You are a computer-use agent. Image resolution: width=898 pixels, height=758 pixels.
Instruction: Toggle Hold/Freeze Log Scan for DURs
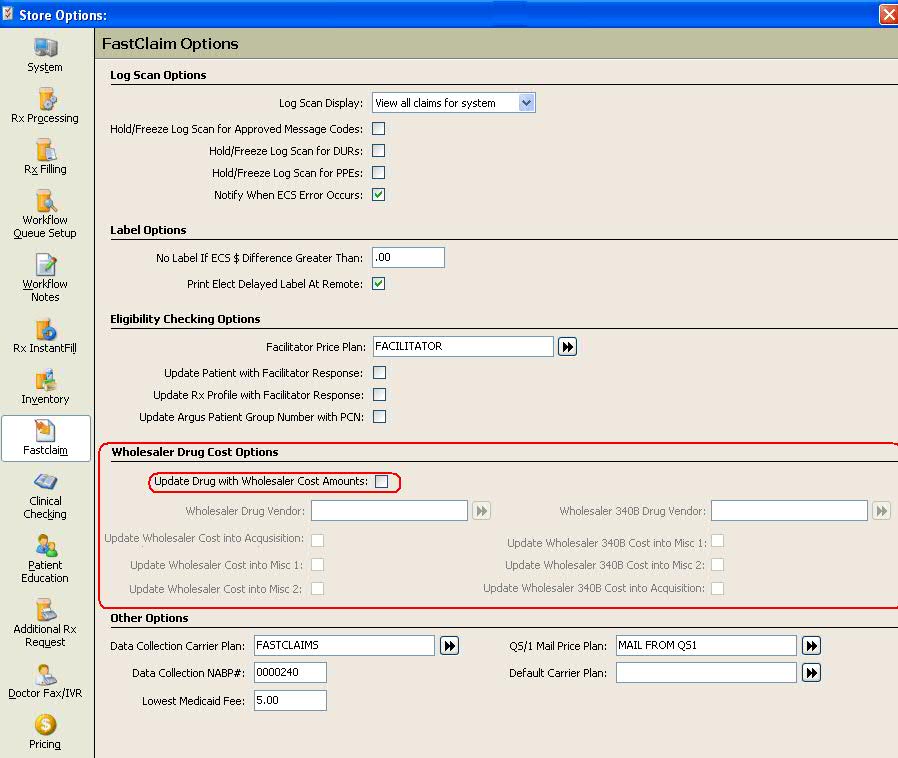pyautogui.click(x=379, y=151)
